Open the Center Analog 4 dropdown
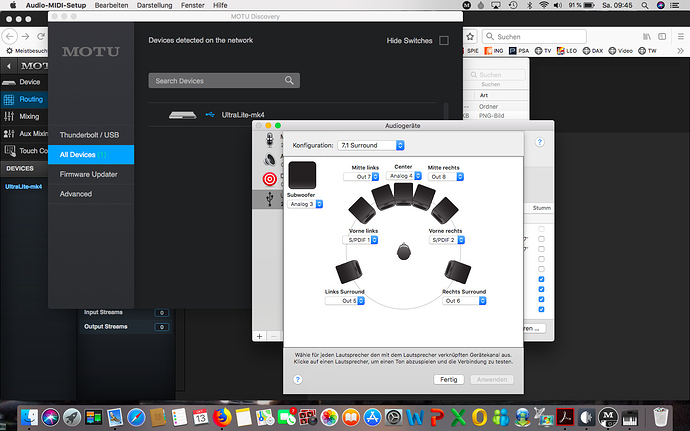This screenshot has height=431, width=690. tap(404, 176)
